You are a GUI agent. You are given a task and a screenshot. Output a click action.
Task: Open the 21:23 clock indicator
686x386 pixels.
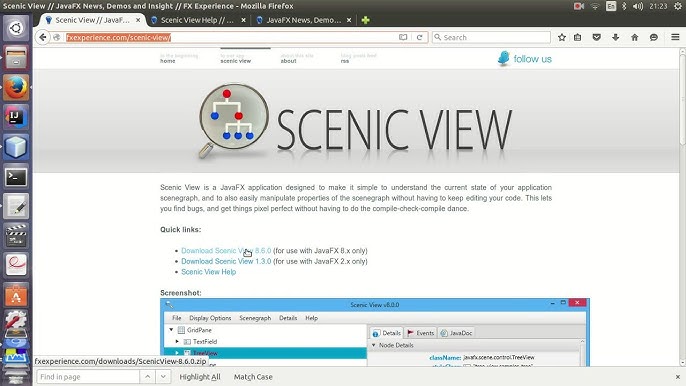(658, 6)
